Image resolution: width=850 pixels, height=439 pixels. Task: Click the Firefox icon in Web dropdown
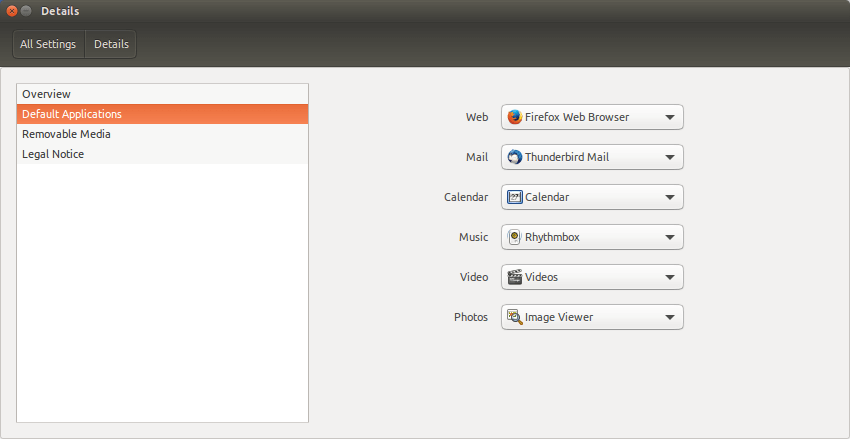(x=514, y=117)
